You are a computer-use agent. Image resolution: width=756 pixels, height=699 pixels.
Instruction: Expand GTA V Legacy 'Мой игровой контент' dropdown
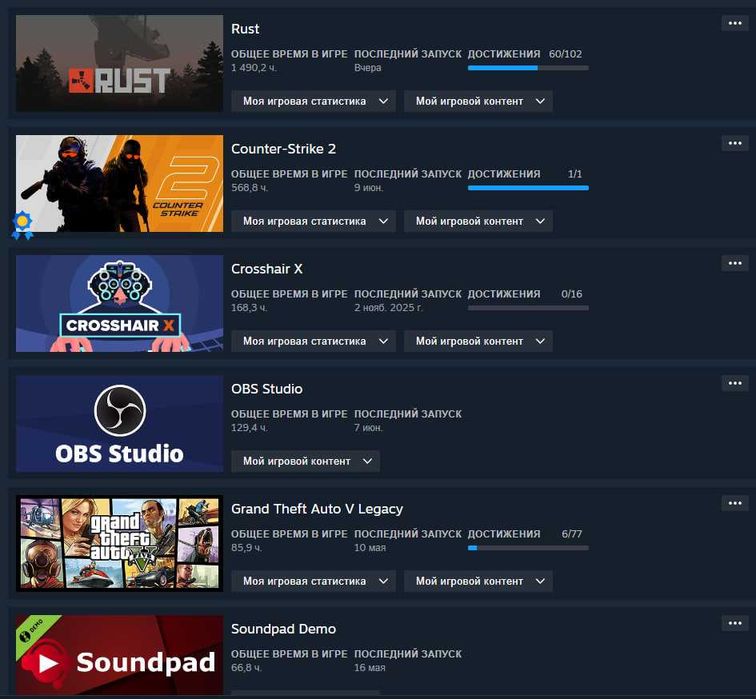(478, 581)
